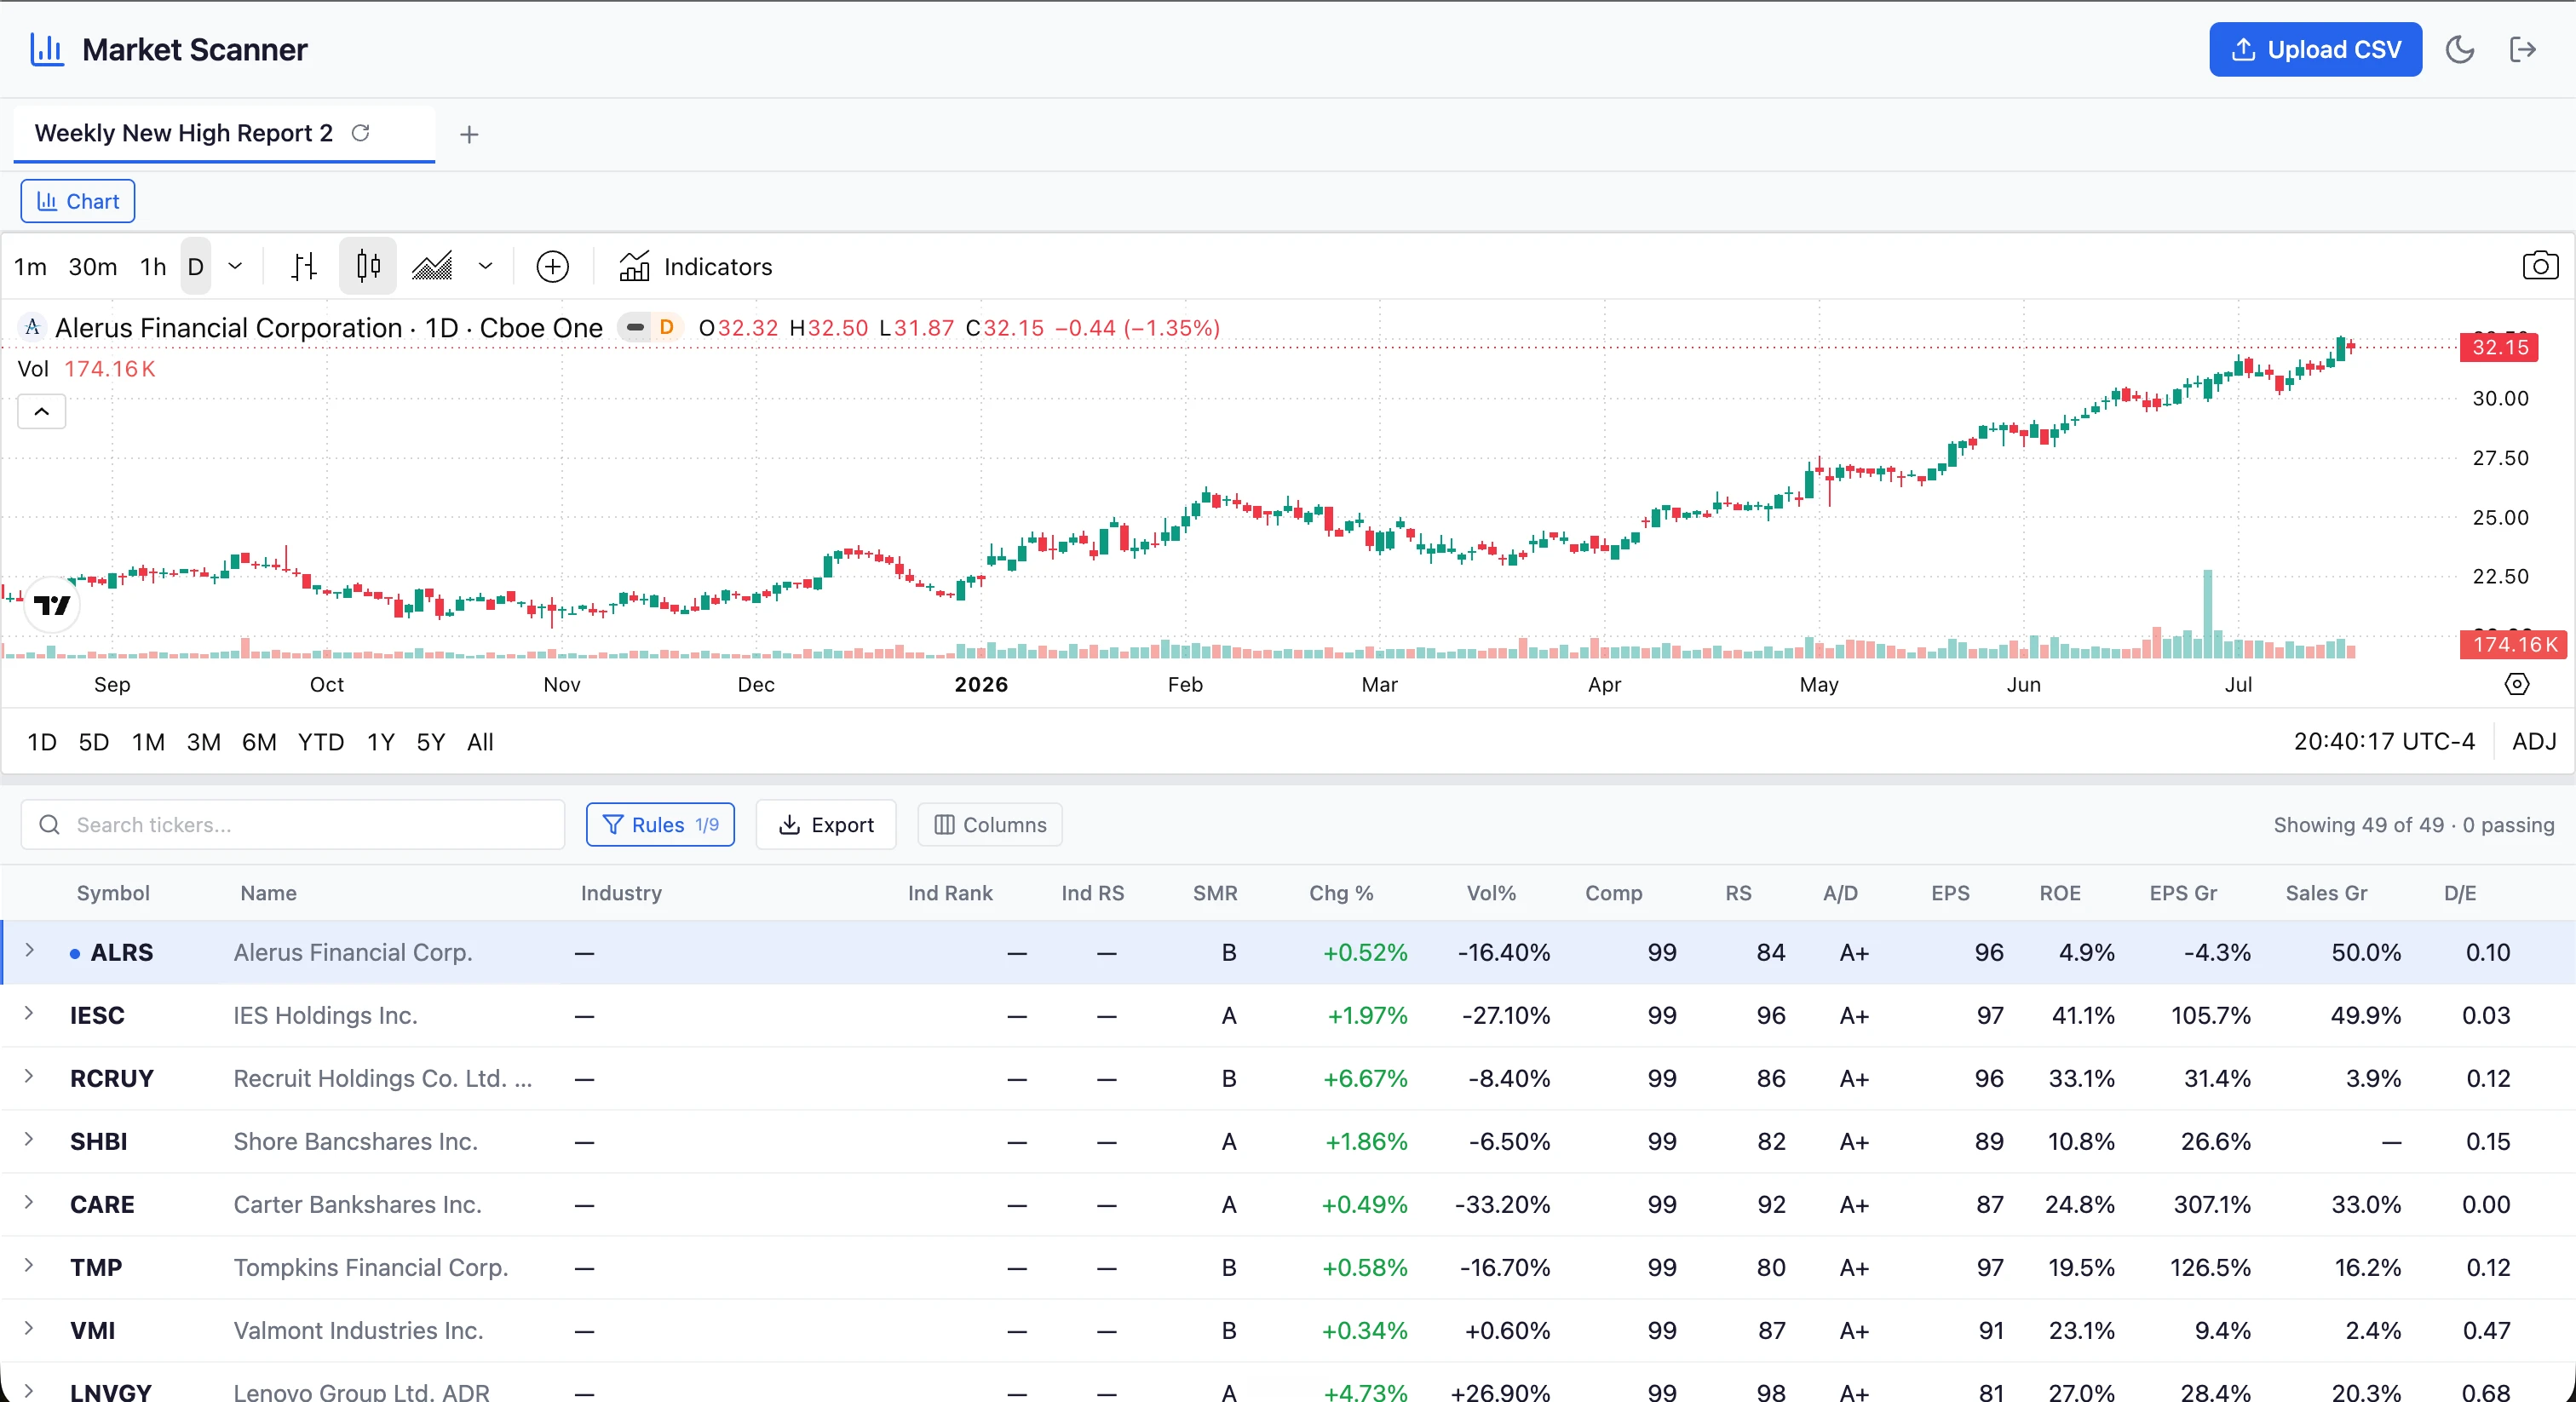
Task: Collapse the chart legend with the caret button
Action: click(x=42, y=411)
